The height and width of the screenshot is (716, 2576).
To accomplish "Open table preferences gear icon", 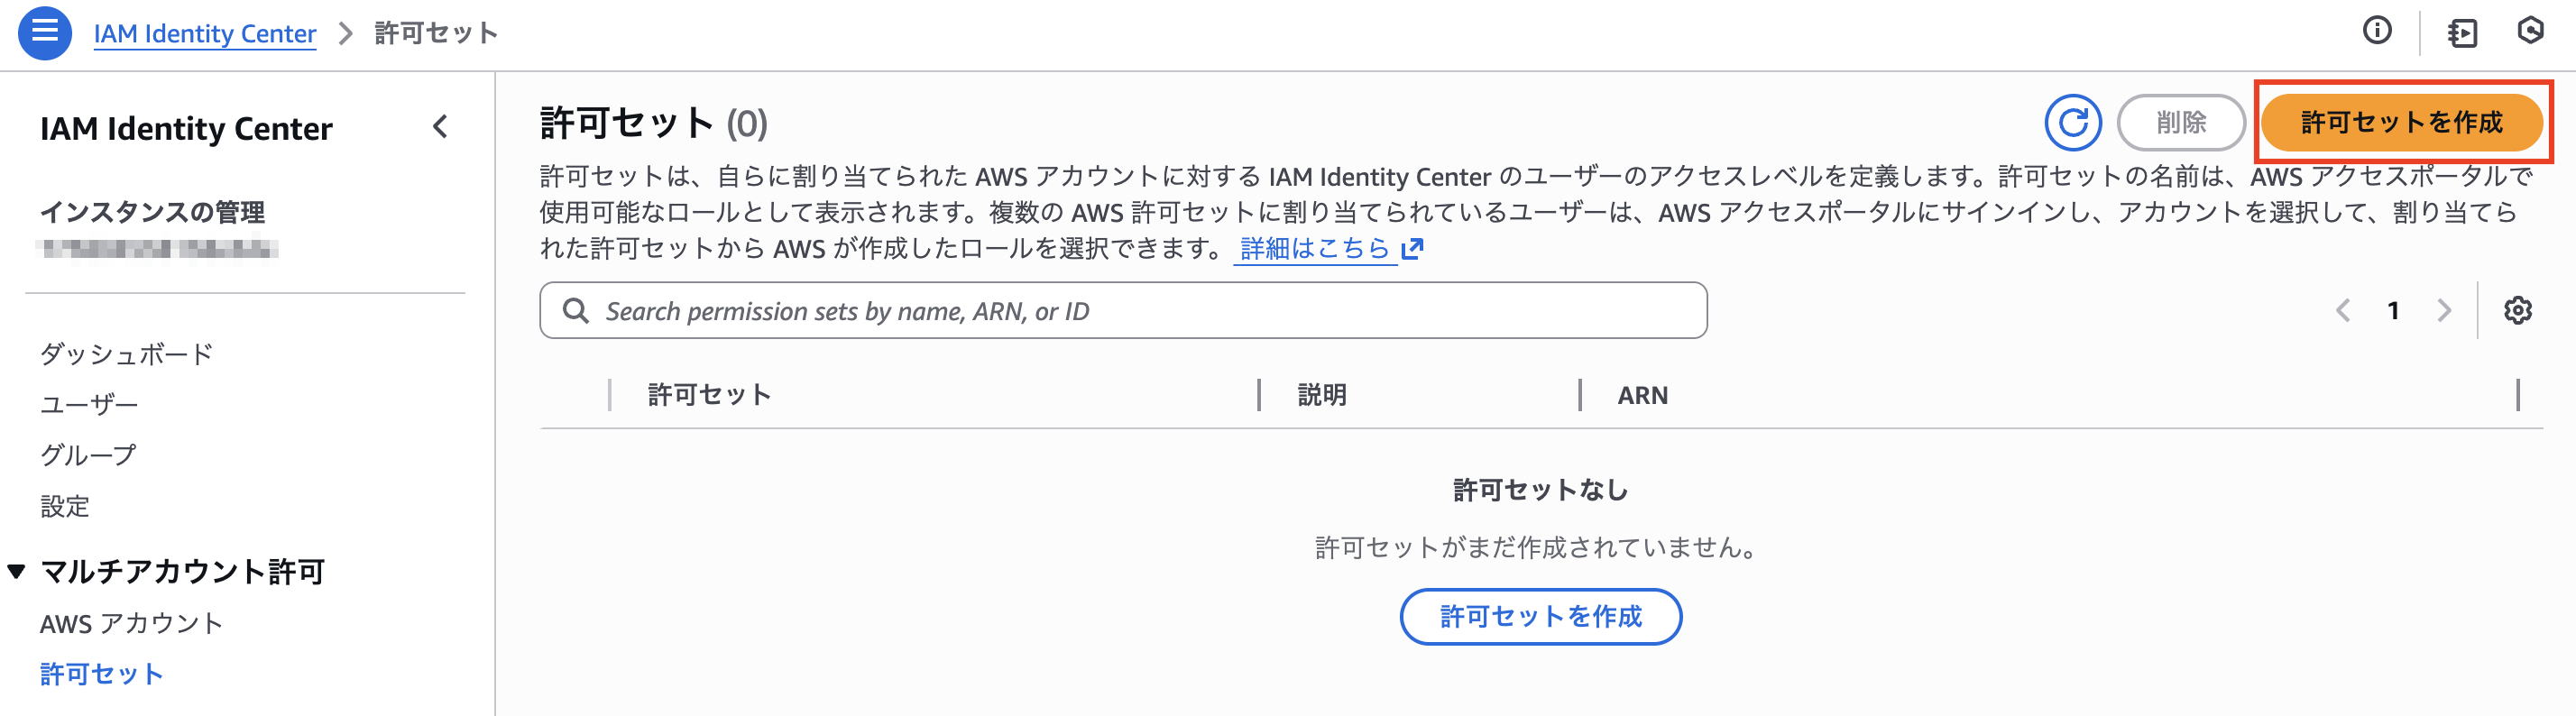I will pyautogui.click(x=2517, y=311).
